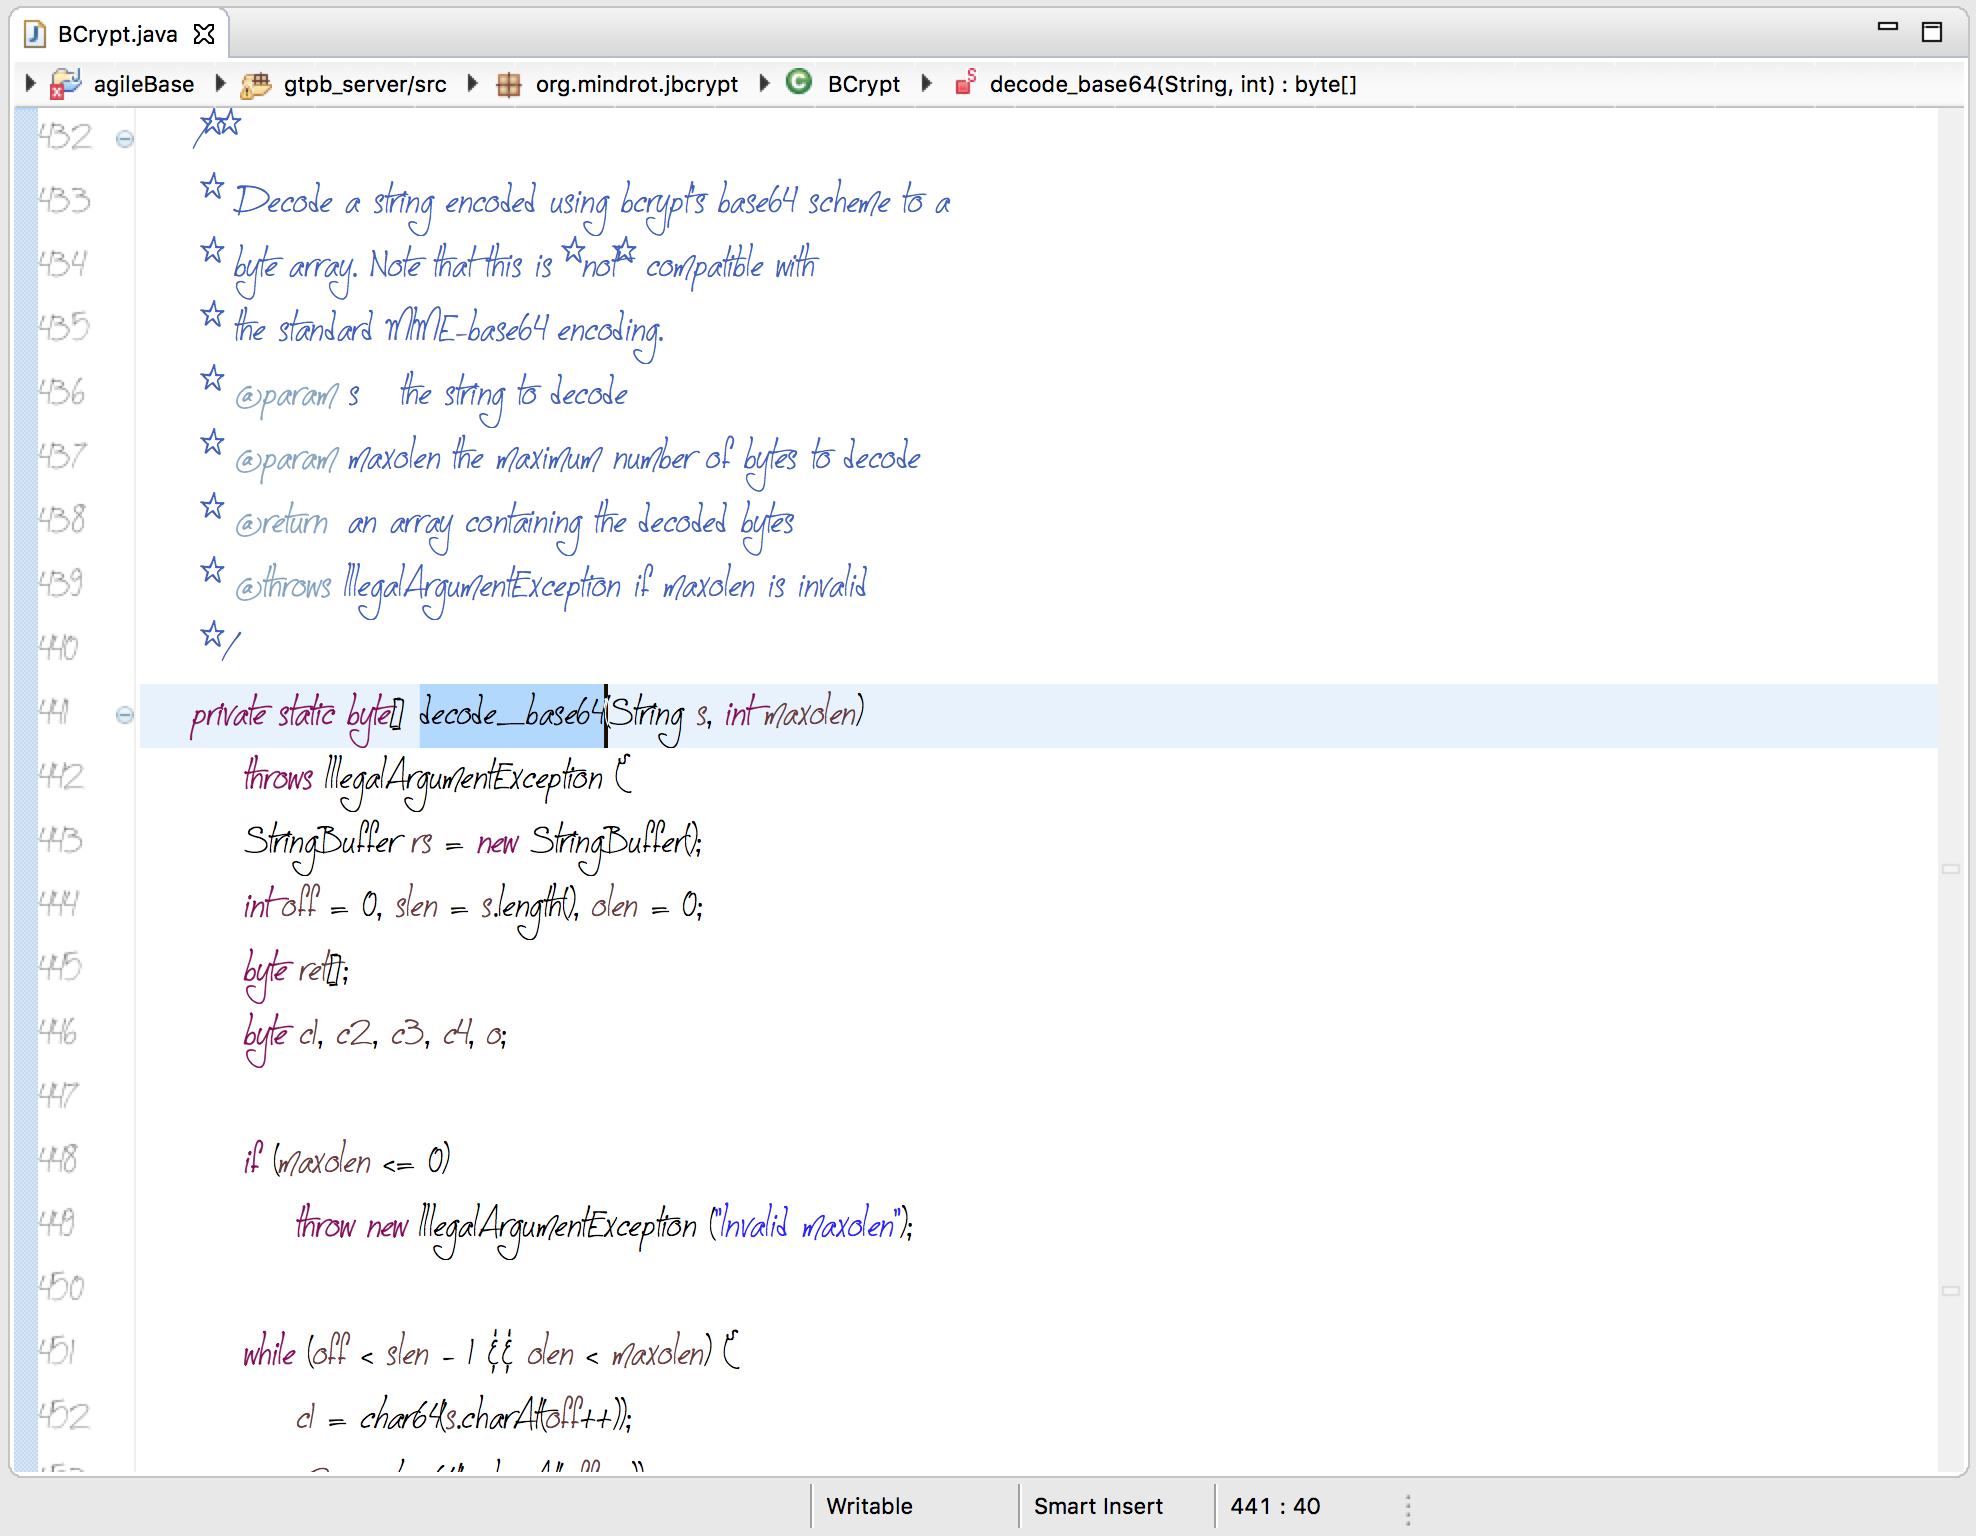The width and height of the screenshot is (1976, 1536).
Task: Open decode_base64(String, int) breadcrumb segment
Action: coord(1173,84)
